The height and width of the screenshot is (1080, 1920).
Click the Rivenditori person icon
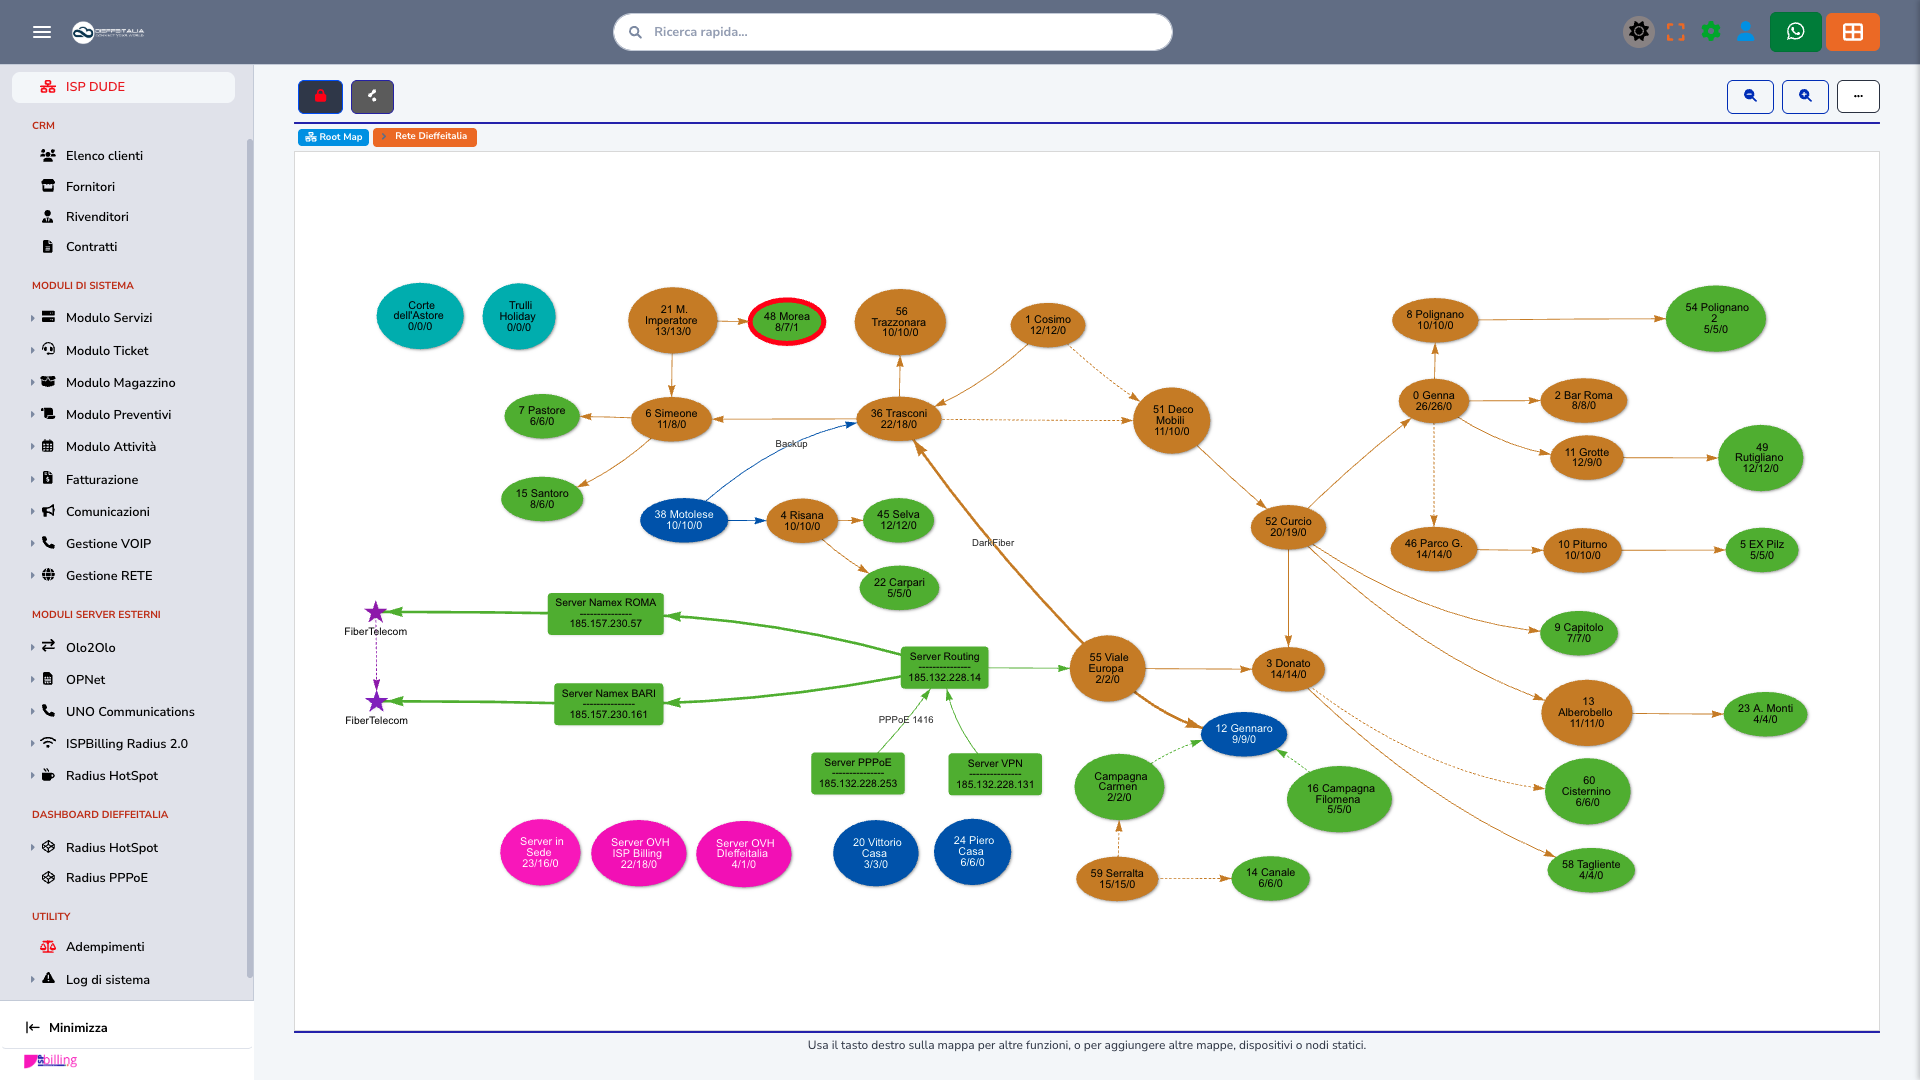[48, 216]
